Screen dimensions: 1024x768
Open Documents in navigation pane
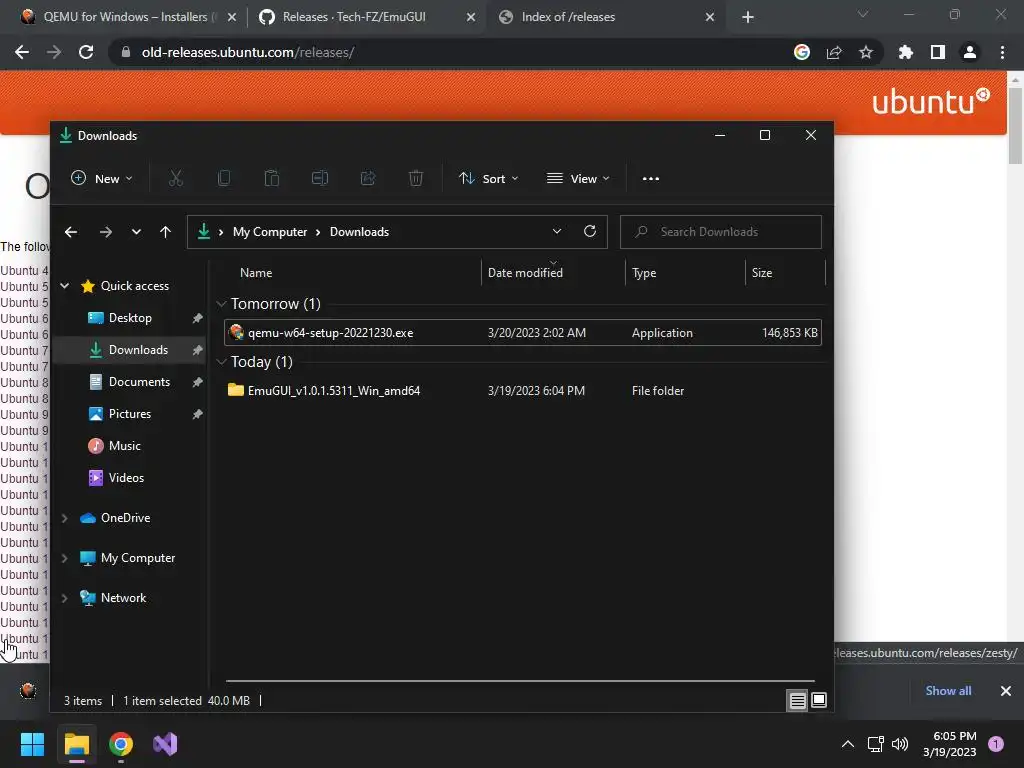pyautogui.click(x=139, y=382)
